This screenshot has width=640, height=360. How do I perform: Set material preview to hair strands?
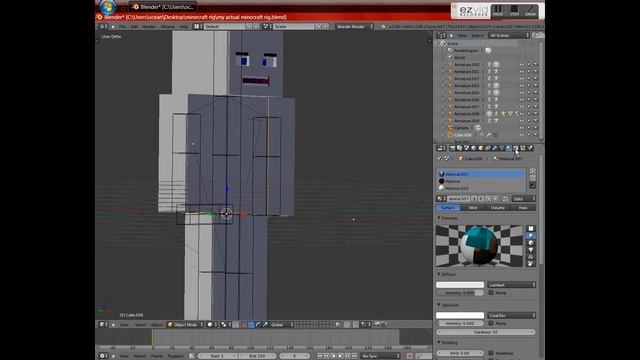(531, 256)
